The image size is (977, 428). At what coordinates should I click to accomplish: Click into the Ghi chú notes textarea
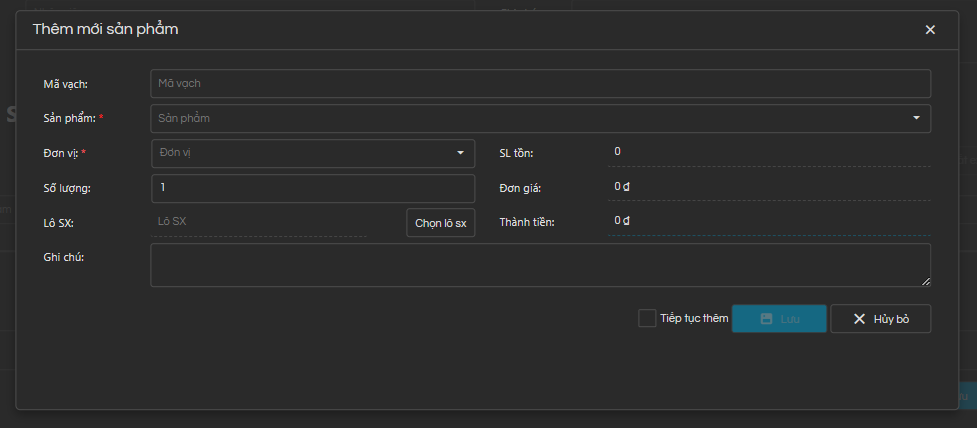(540, 265)
